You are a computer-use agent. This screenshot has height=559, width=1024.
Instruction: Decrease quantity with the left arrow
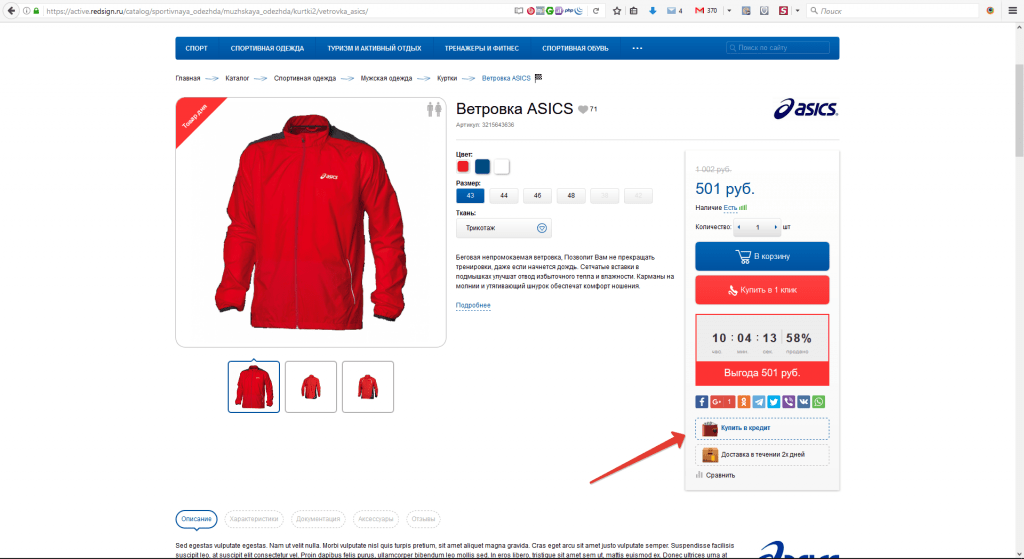[x=739, y=227]
